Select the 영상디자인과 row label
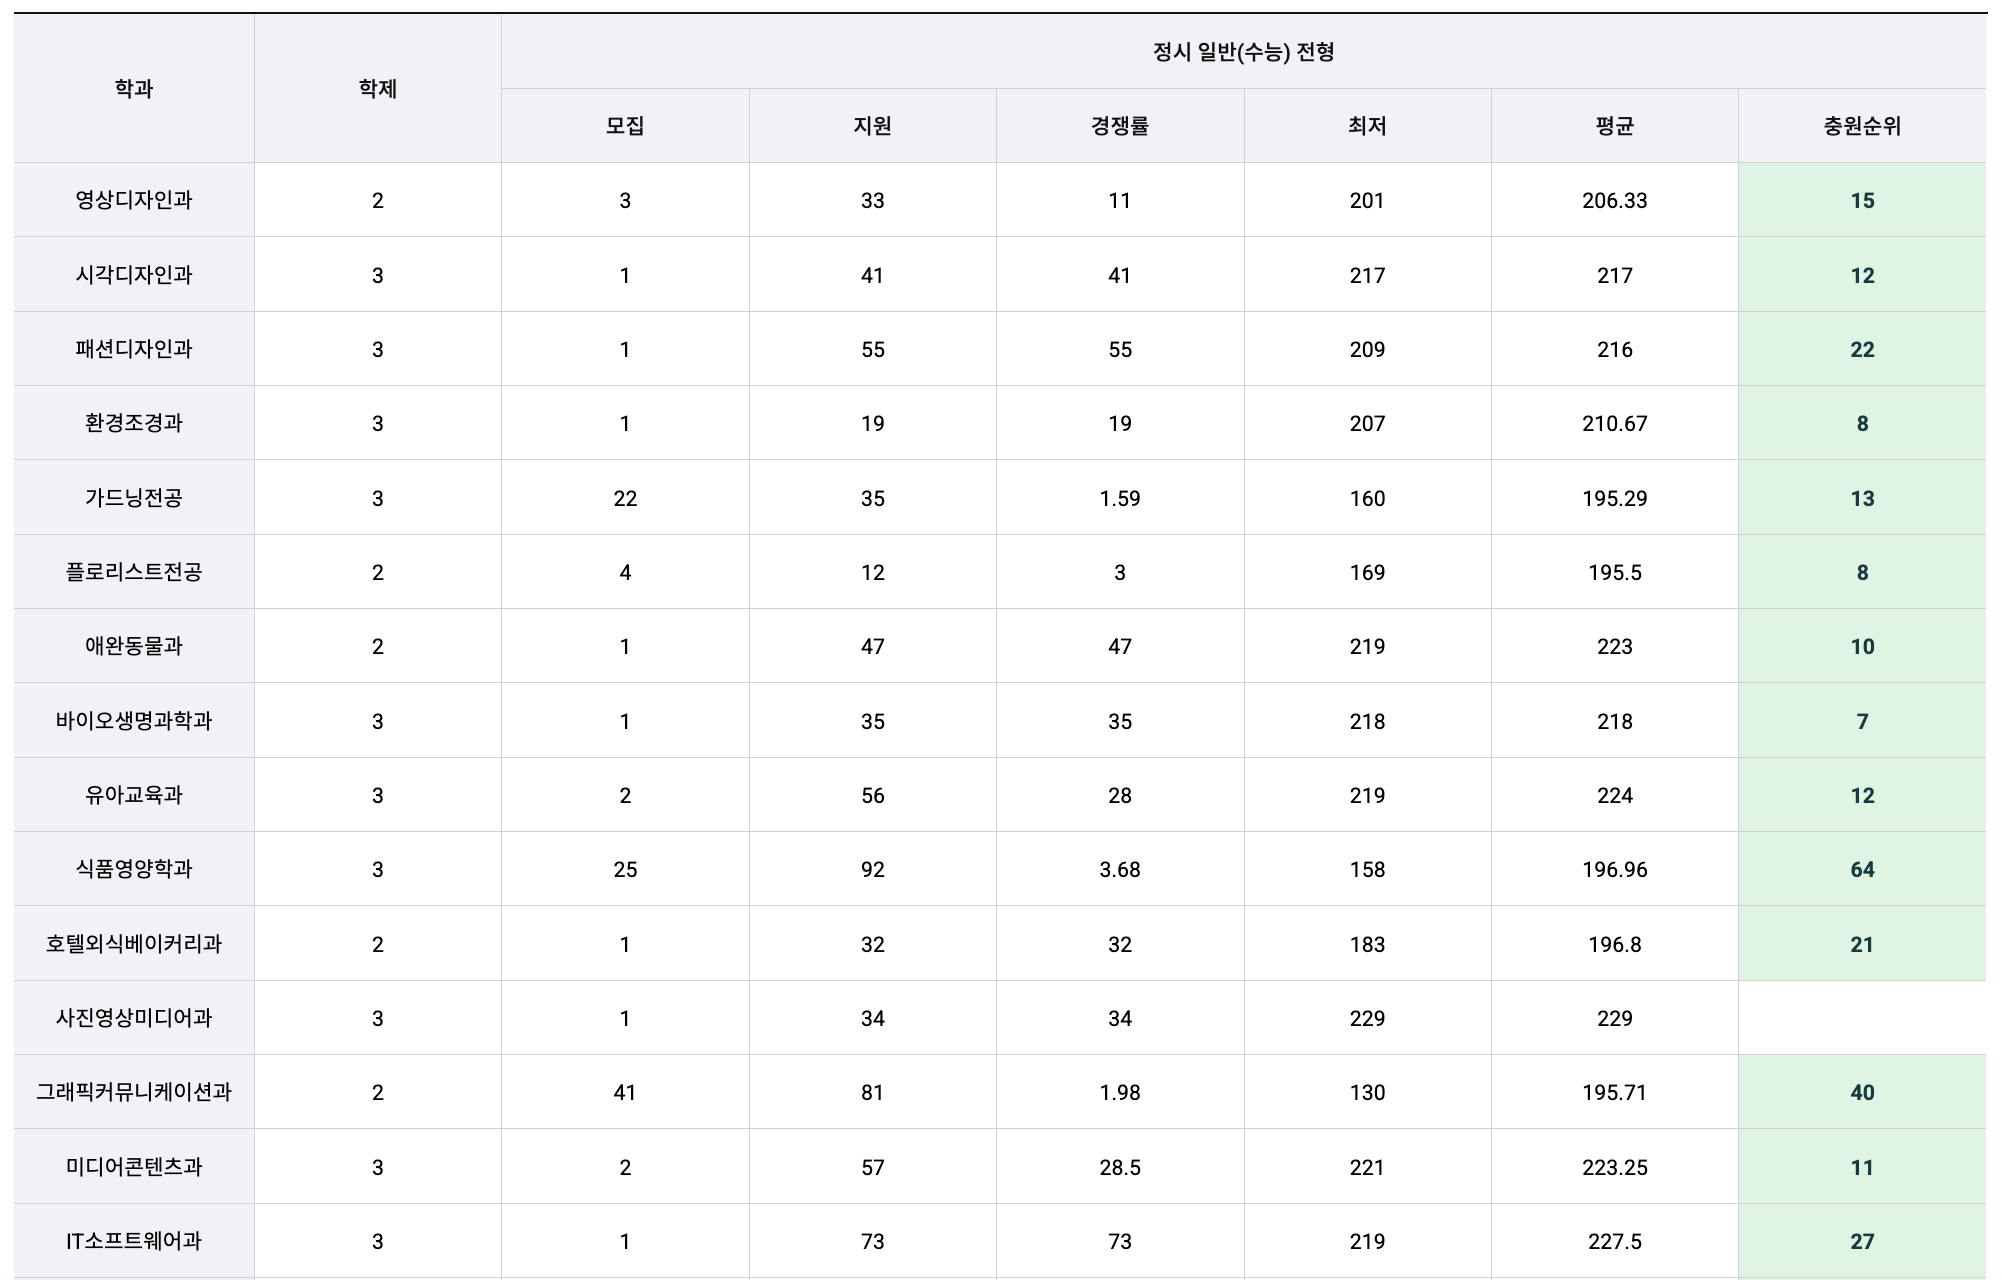 [130, 198]
